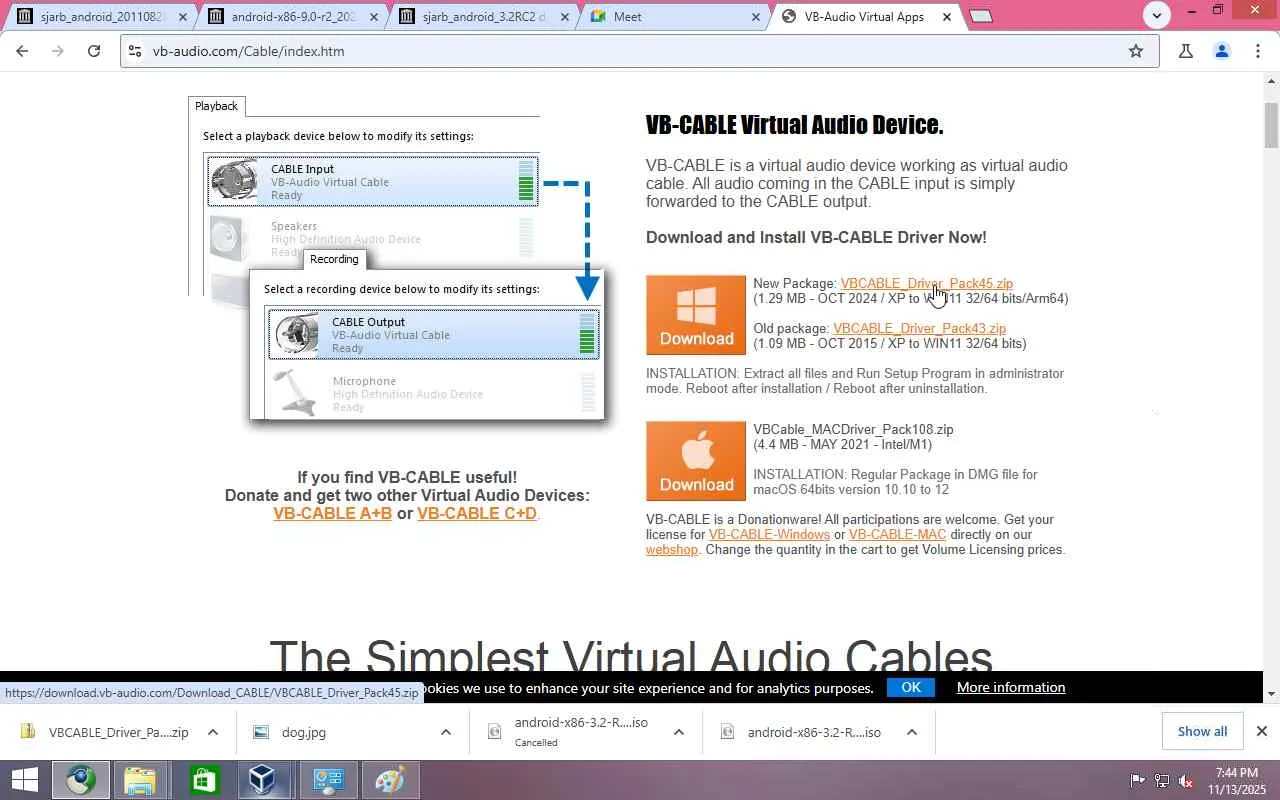This screenshot has height=800, width=1280.
Task: Click the scrollbar down arrow
Action: coord(1271,694)
